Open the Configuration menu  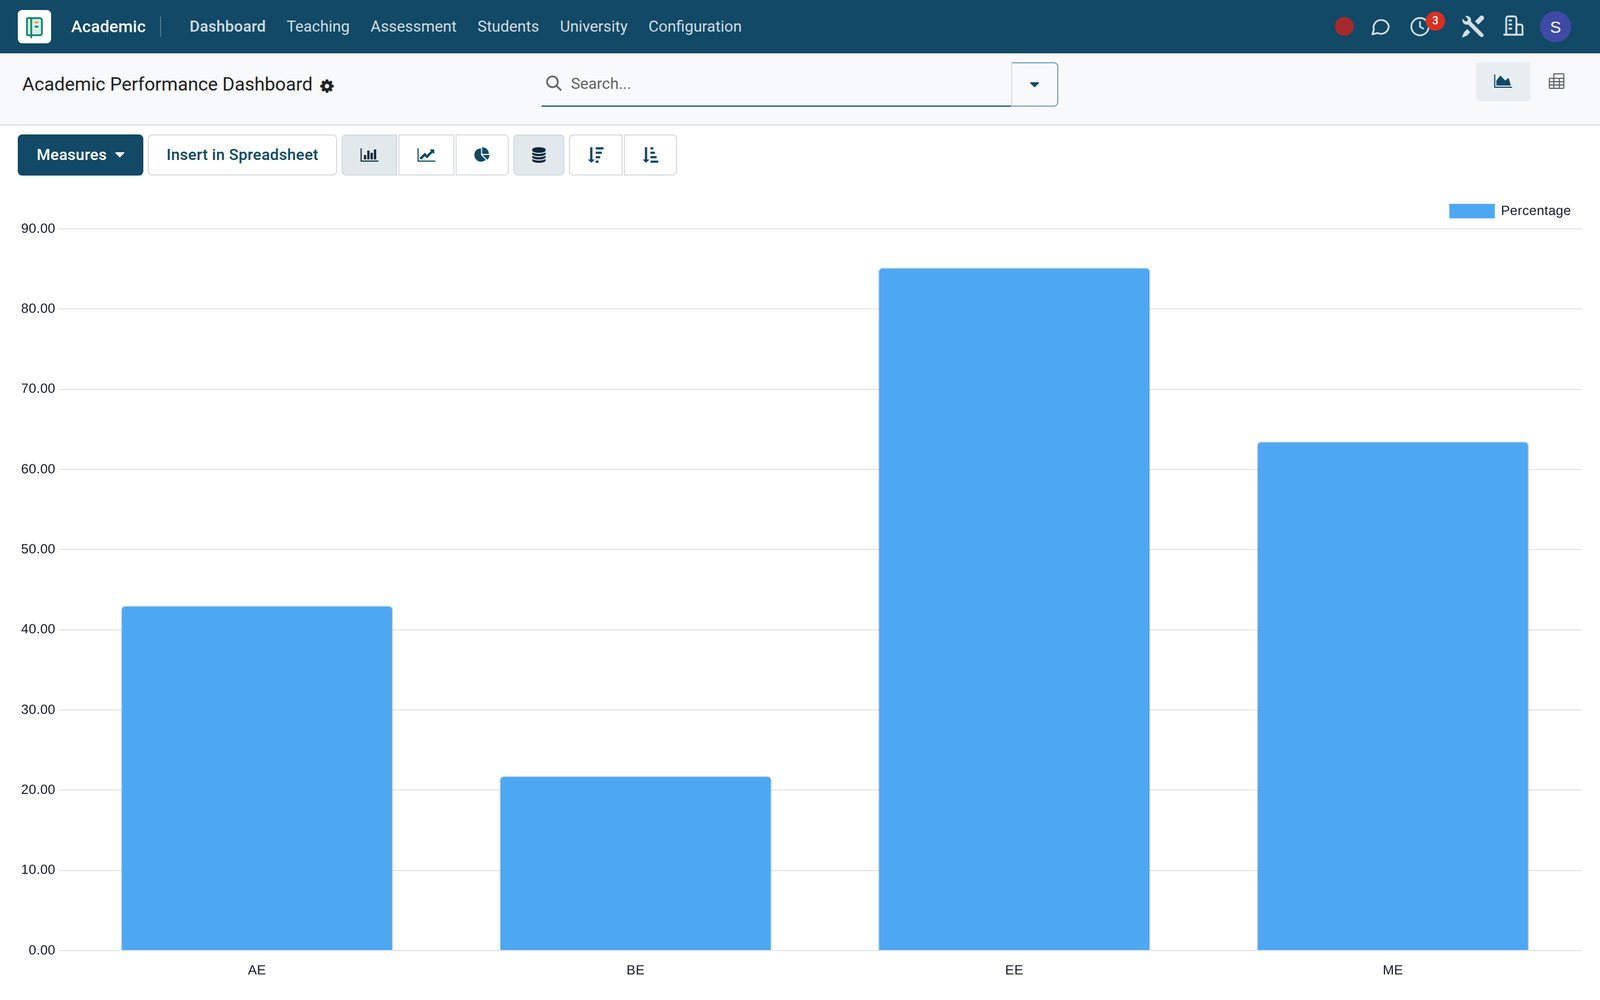point(695,27)
